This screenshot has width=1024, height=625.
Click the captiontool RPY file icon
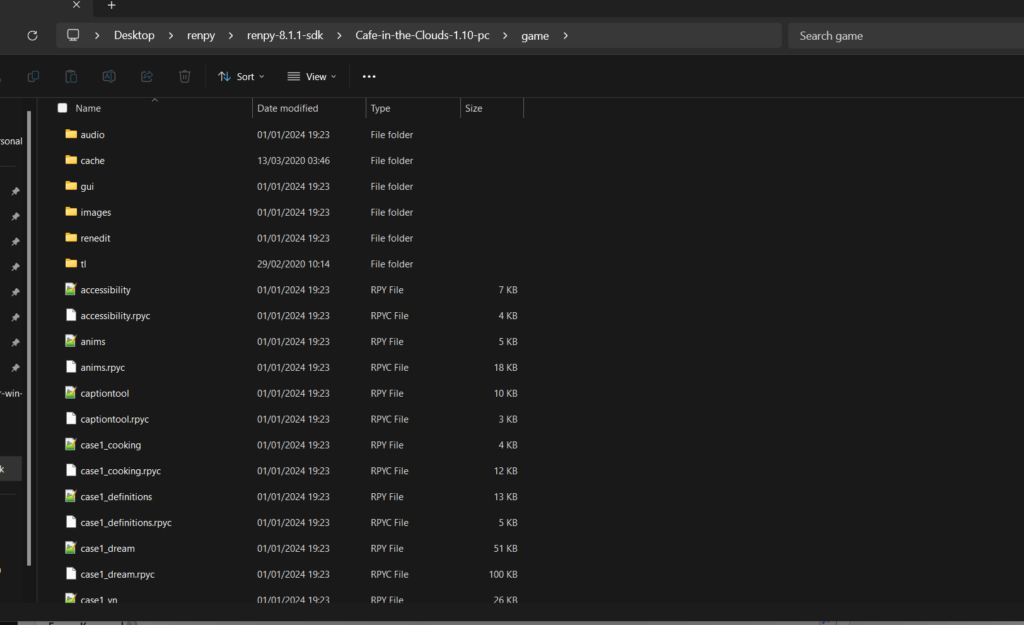tap(71, 393)
